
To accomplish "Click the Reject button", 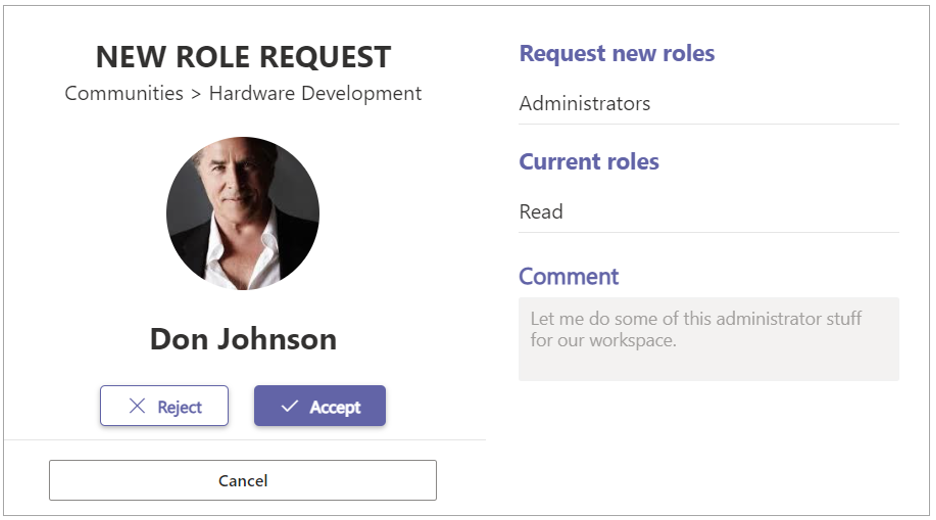I will (x=164, y=406).
